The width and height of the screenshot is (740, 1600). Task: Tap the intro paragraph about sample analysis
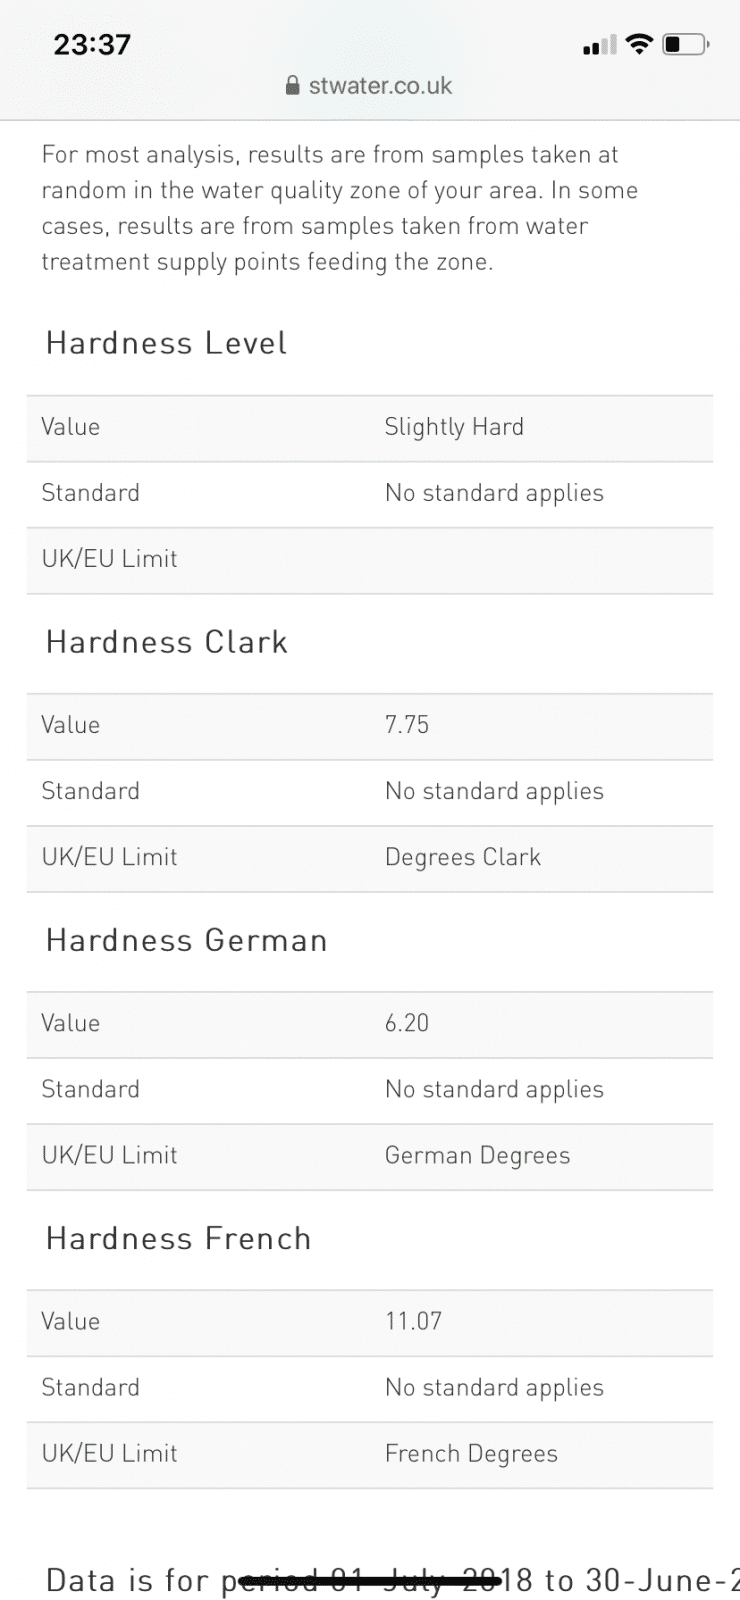(340, 208)
